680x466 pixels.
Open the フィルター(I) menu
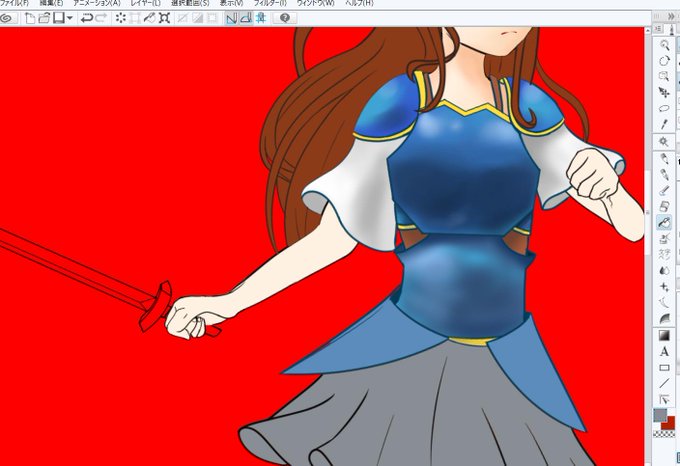pyautogui.click(x=270, y=3)
